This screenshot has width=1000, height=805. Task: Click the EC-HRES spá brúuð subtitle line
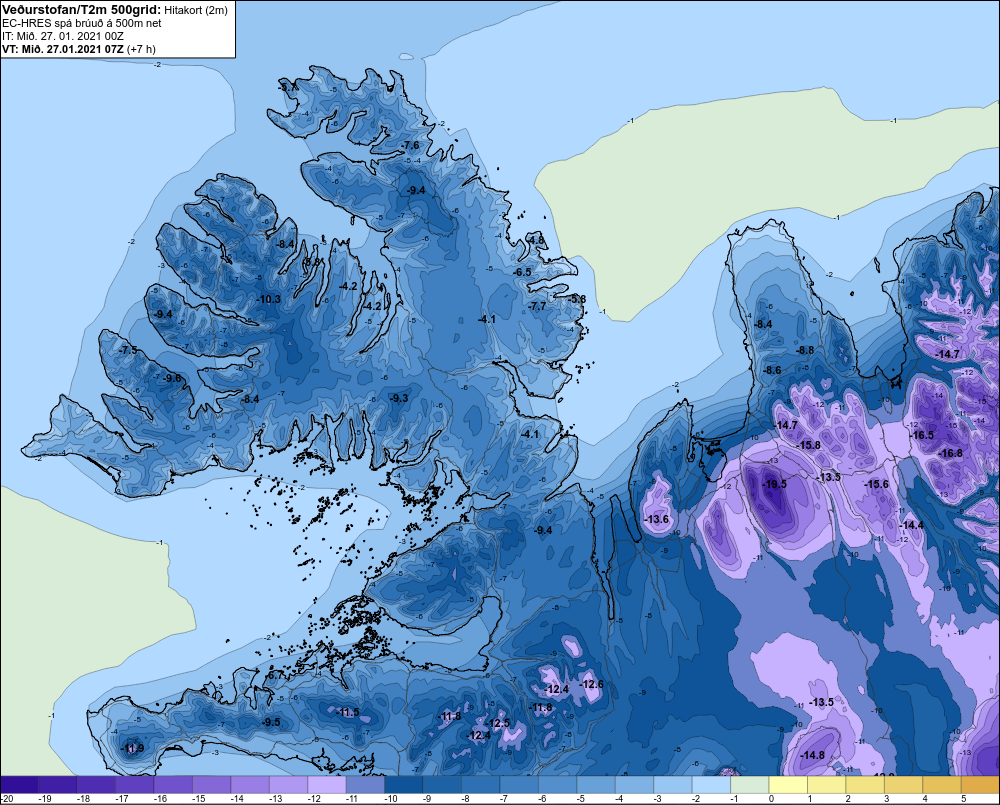point(82,23)
